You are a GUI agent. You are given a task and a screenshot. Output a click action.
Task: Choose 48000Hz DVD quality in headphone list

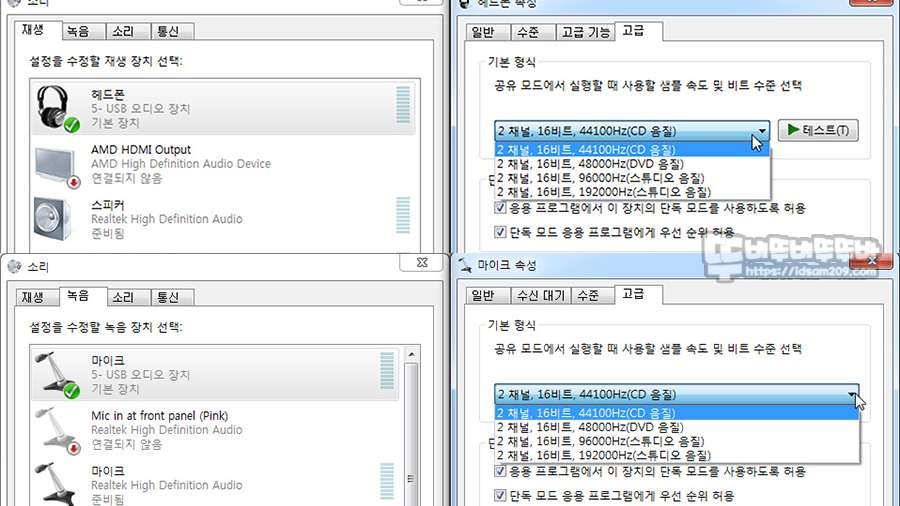(632, 164)
